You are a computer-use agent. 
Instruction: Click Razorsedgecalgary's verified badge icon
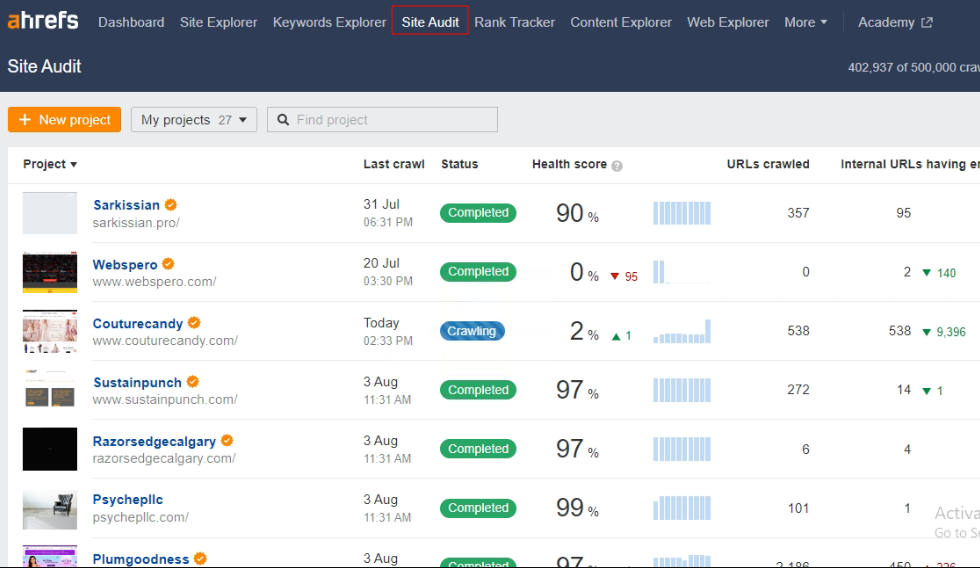pyautogui.click(x=228, y=441)
